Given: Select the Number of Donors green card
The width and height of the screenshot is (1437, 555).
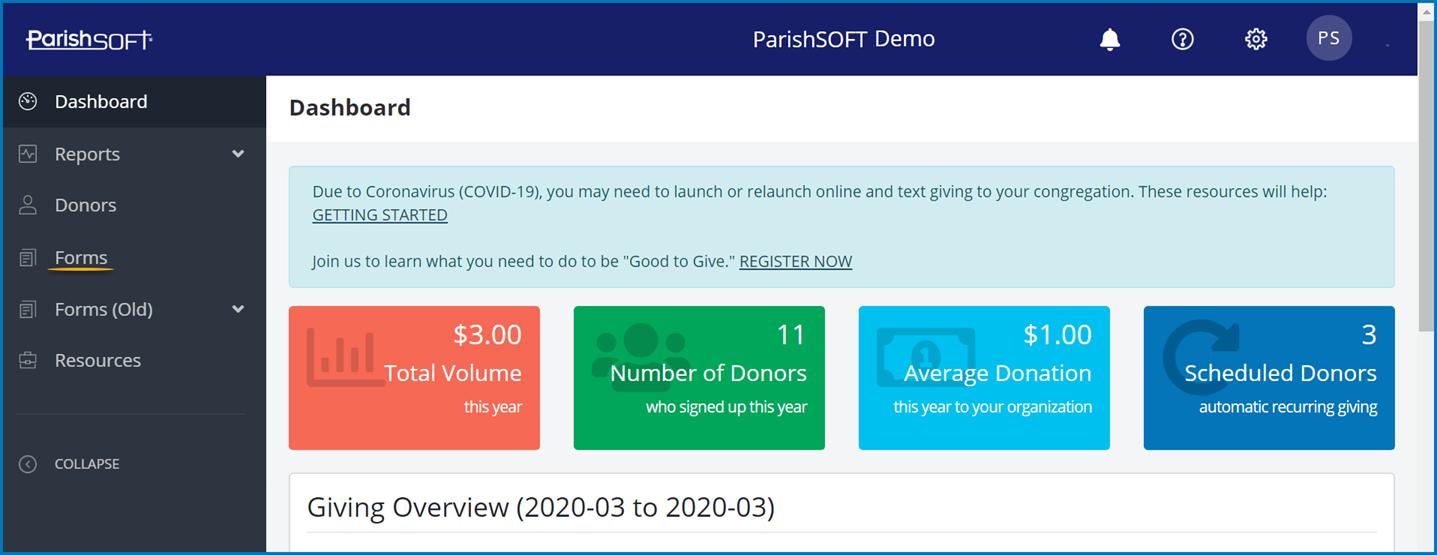Looking at the screenshot, I should [x=699, y=378].
